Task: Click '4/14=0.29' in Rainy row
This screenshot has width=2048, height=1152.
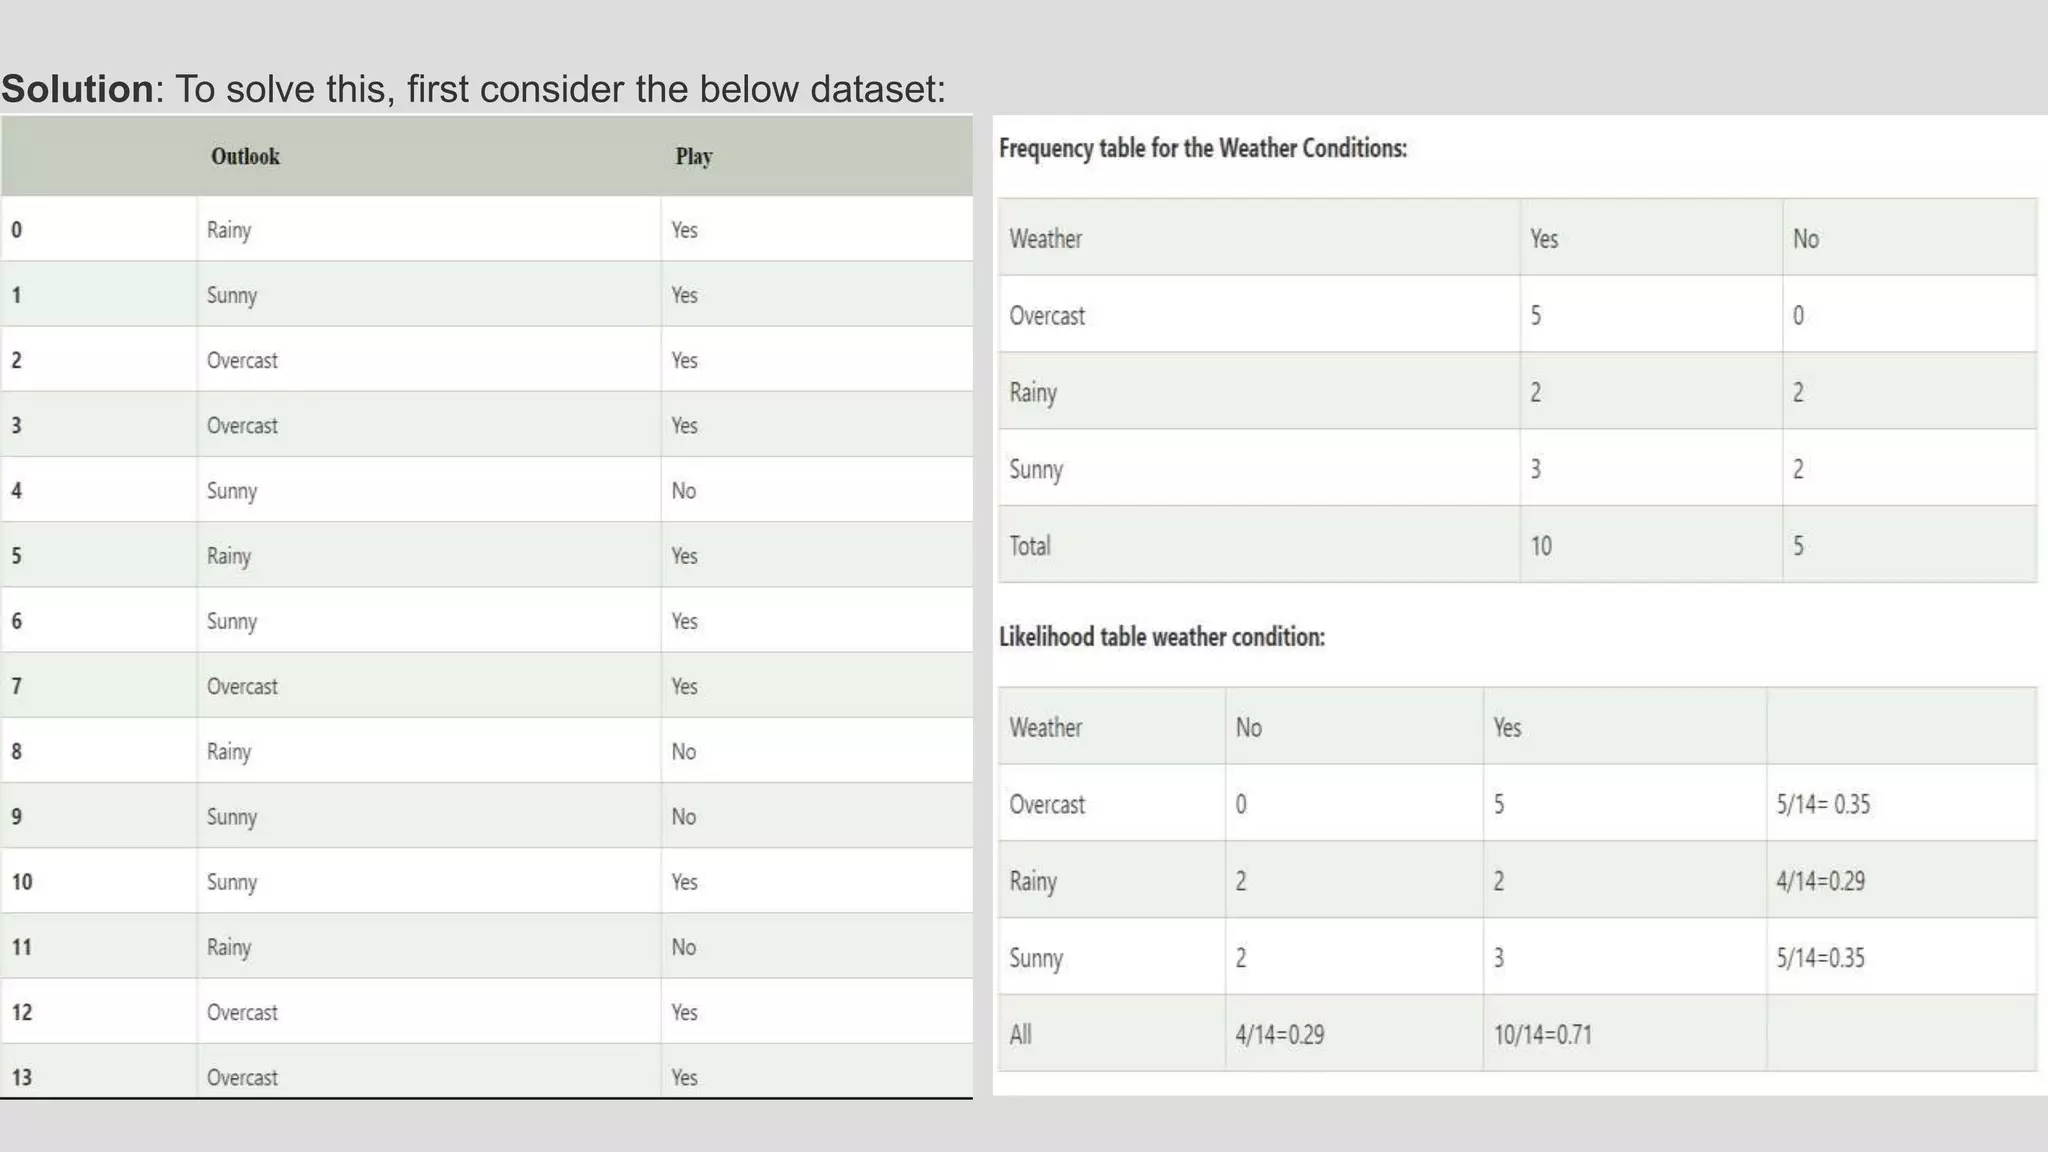Action: coord(1821,881)
